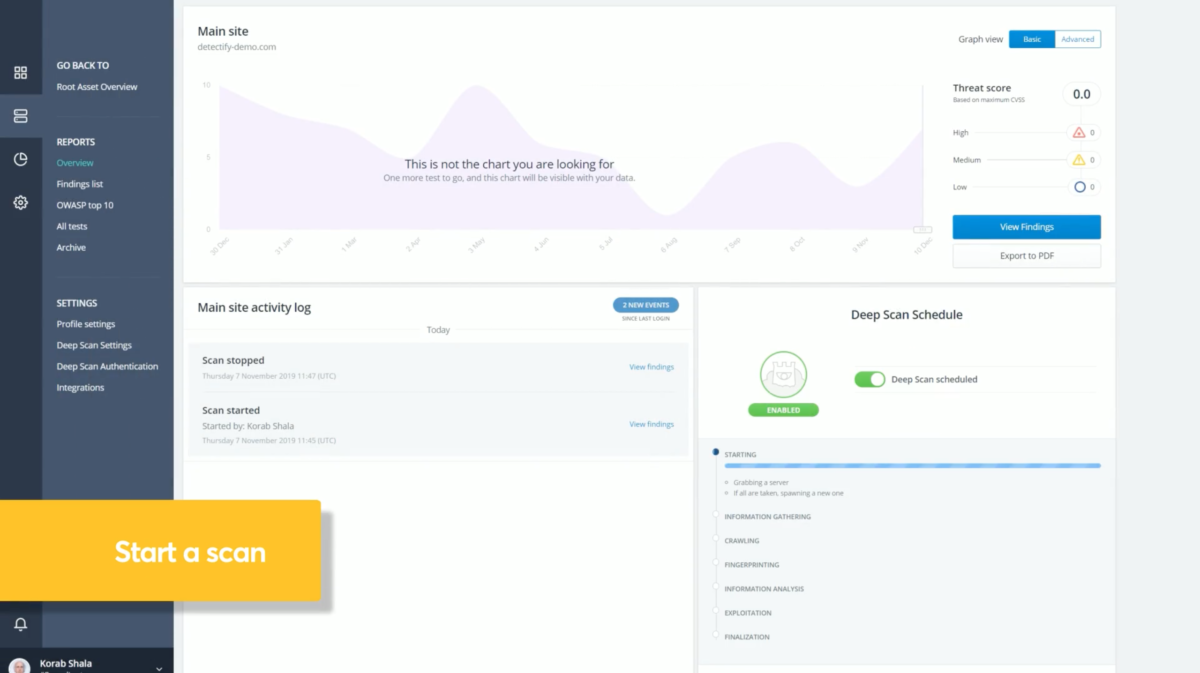Click the View Findings button

coord(1026,227)
